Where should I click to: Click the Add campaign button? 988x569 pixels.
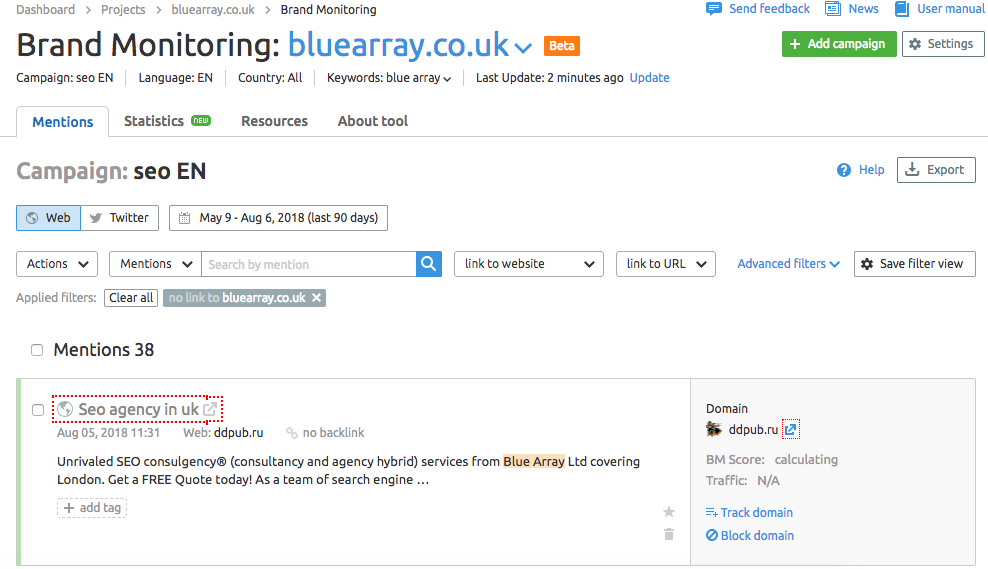pos(839,44)
